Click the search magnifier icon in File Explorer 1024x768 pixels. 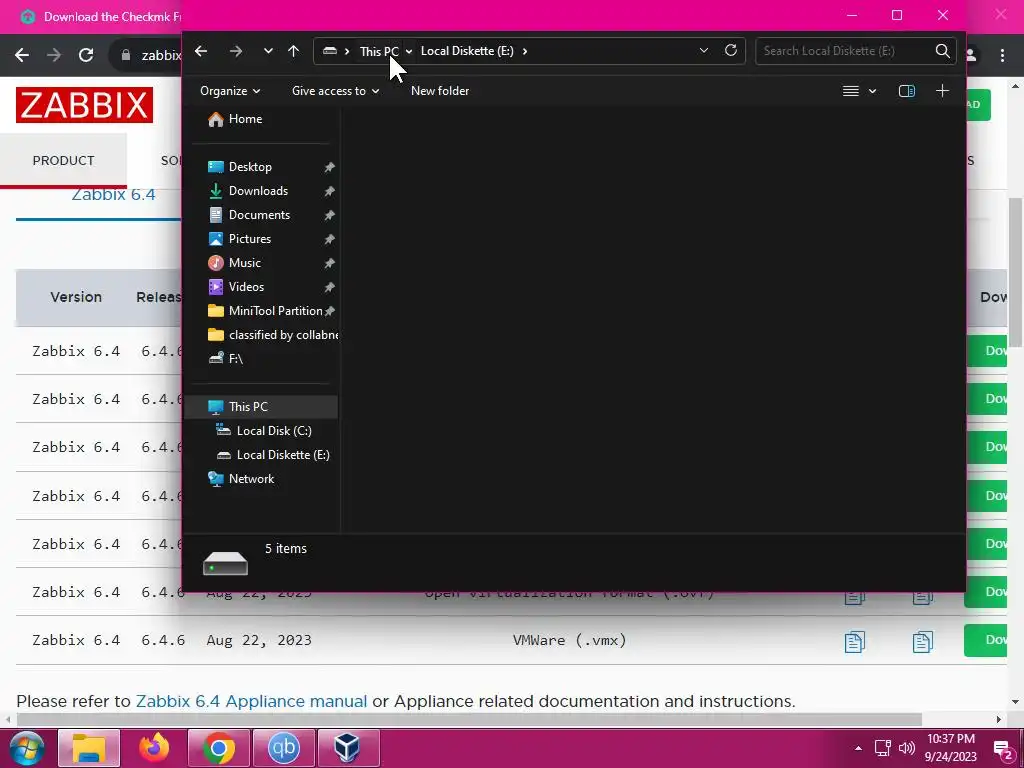point(942,51)
